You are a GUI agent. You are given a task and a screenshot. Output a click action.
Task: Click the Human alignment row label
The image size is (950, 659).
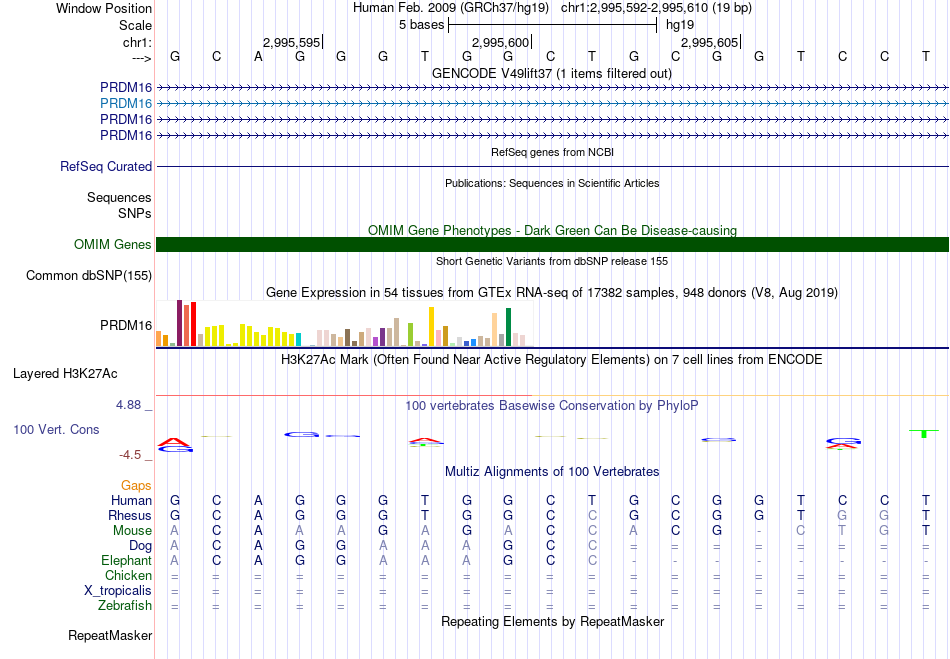(131, 500)
